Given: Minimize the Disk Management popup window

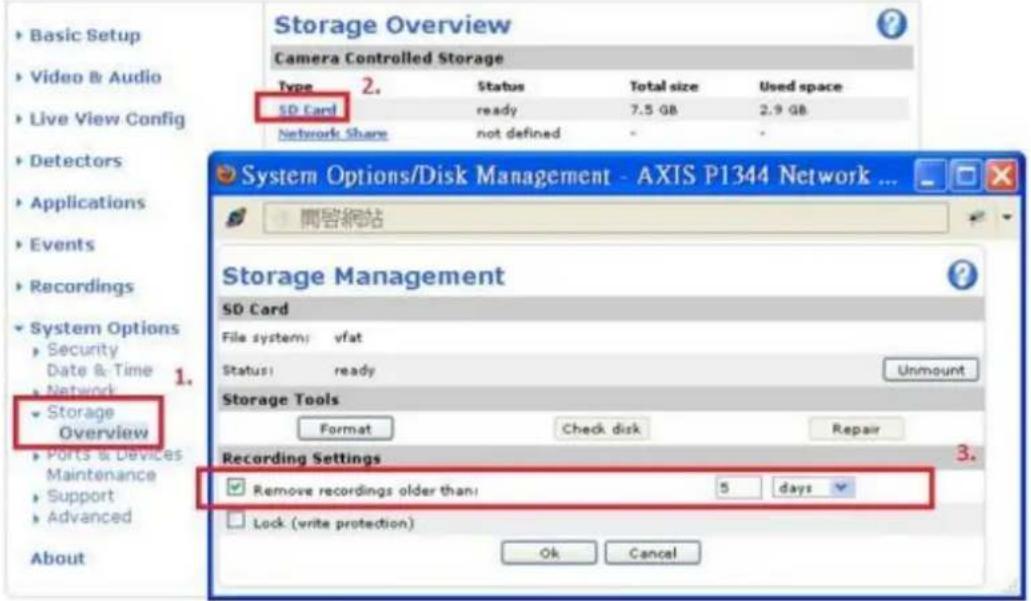Looking at the screenshot, I should coord(928,176).
